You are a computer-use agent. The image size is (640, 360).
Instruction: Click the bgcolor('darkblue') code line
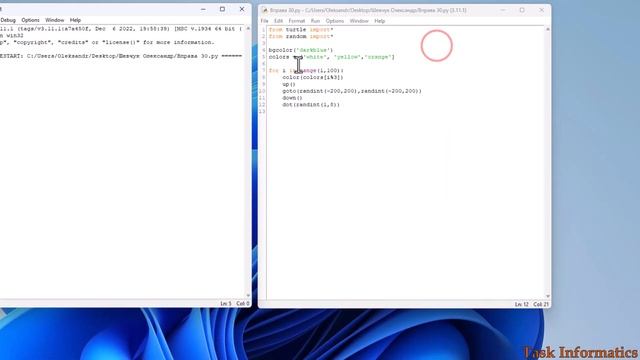[x=301, y=50]
